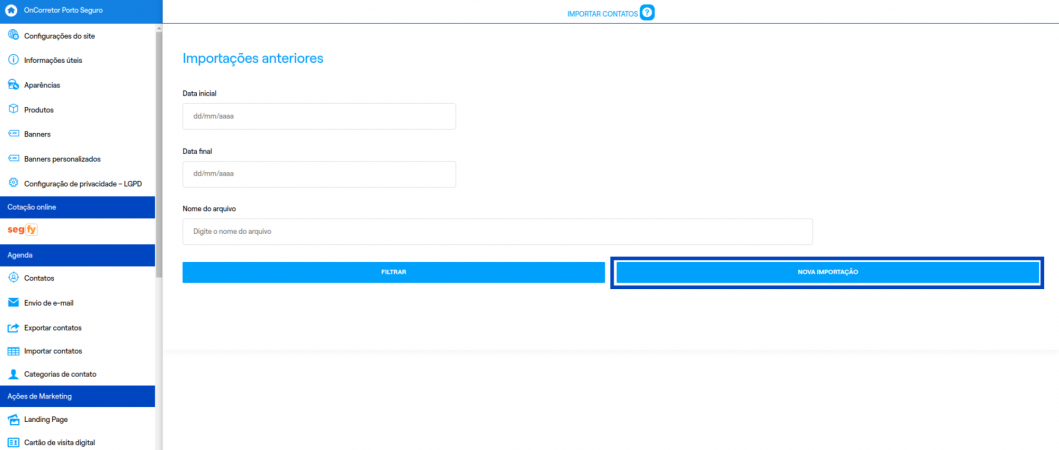Click the Configurações do site globe icon
This screenshot has height=450, width=1059.
(13, 35)
